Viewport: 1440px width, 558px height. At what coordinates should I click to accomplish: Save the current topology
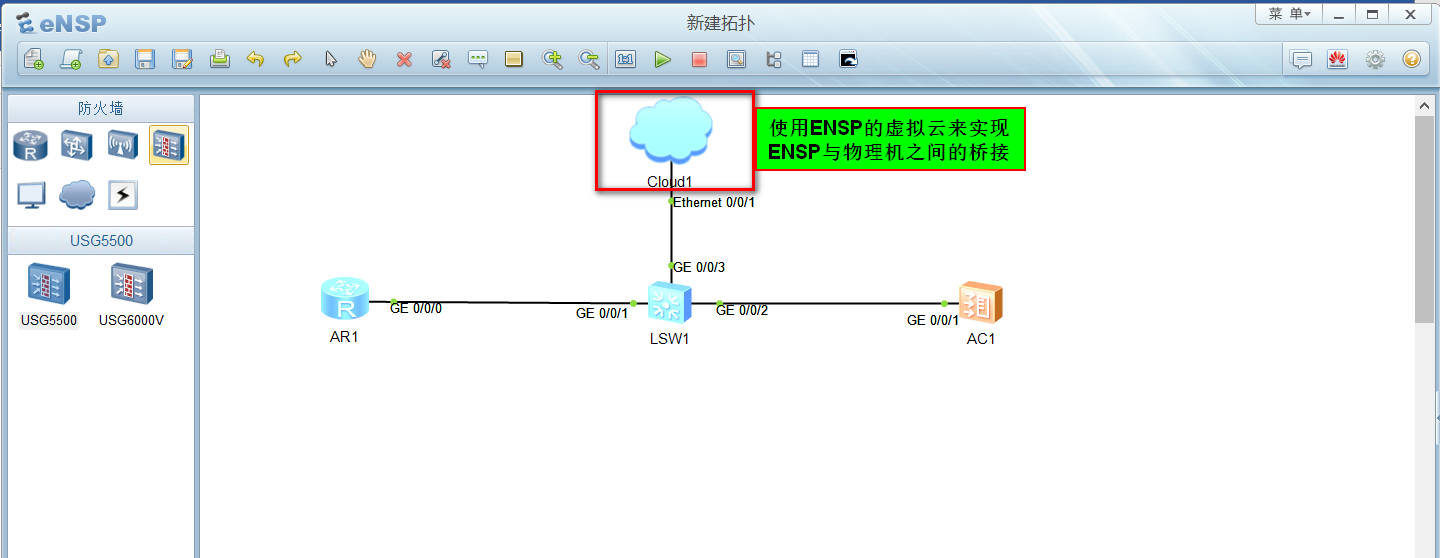[x=145, y=59]
